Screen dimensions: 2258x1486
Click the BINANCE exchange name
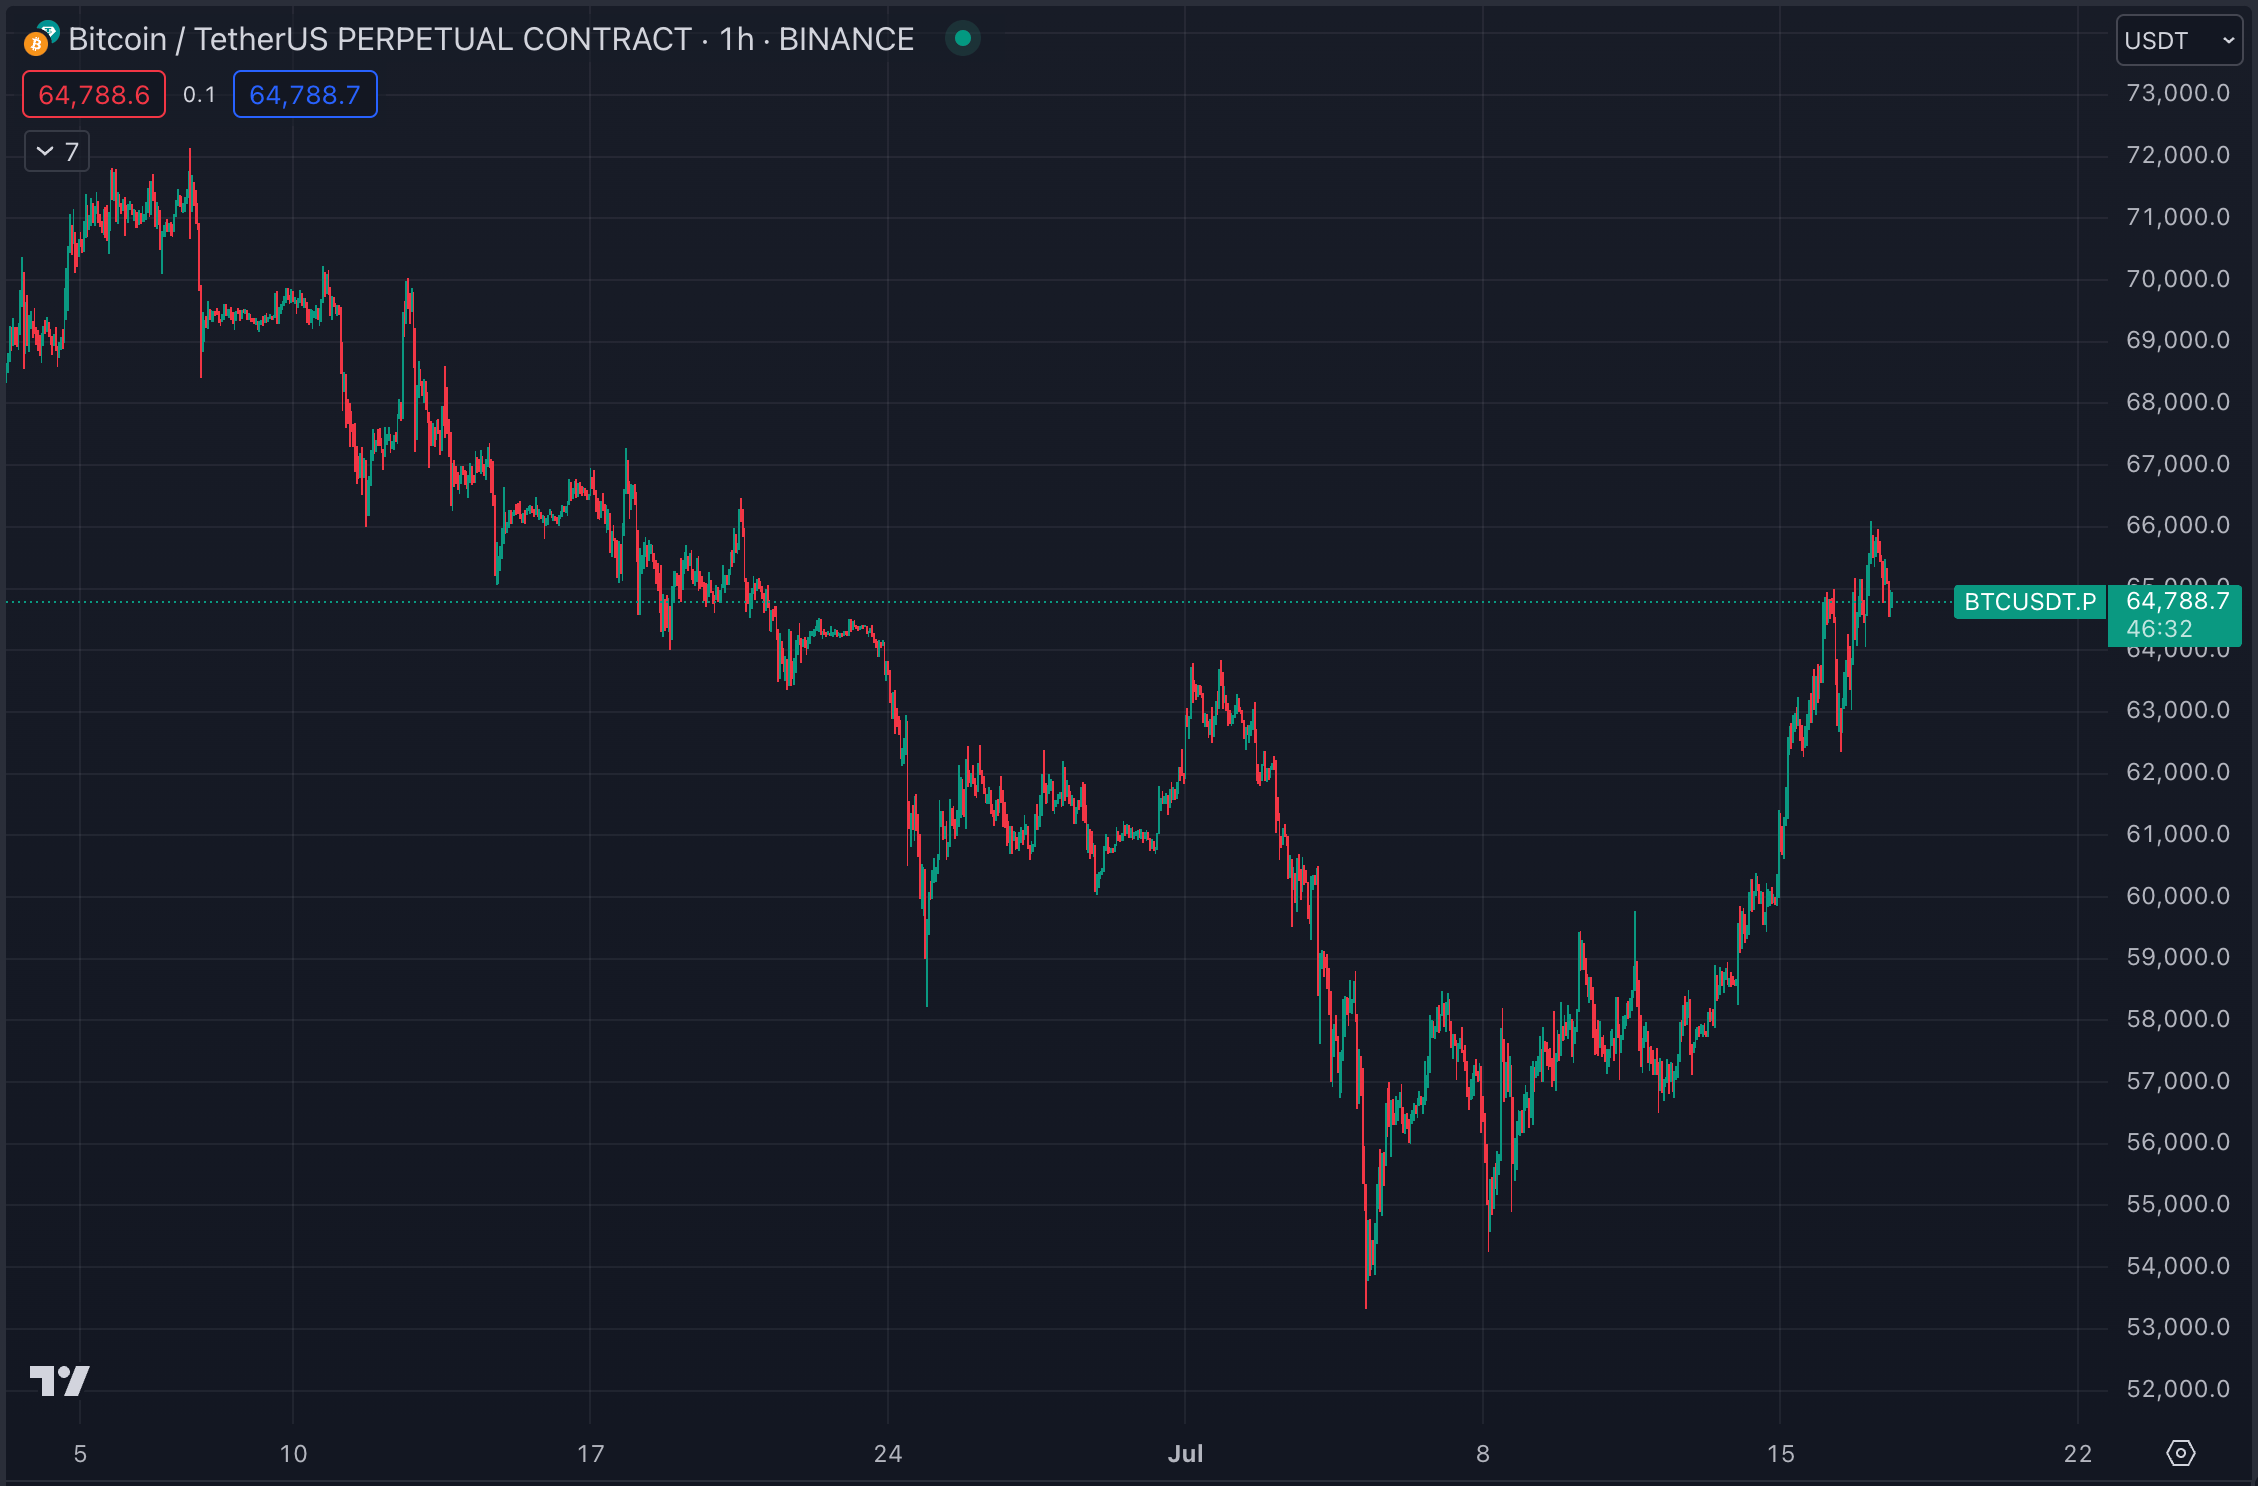[x=846, y=39]
